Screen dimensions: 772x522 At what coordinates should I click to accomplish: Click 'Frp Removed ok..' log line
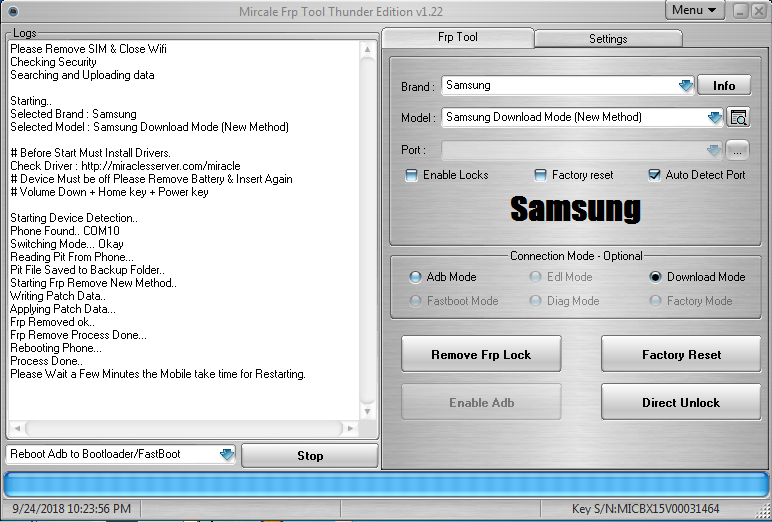[52, 322]
